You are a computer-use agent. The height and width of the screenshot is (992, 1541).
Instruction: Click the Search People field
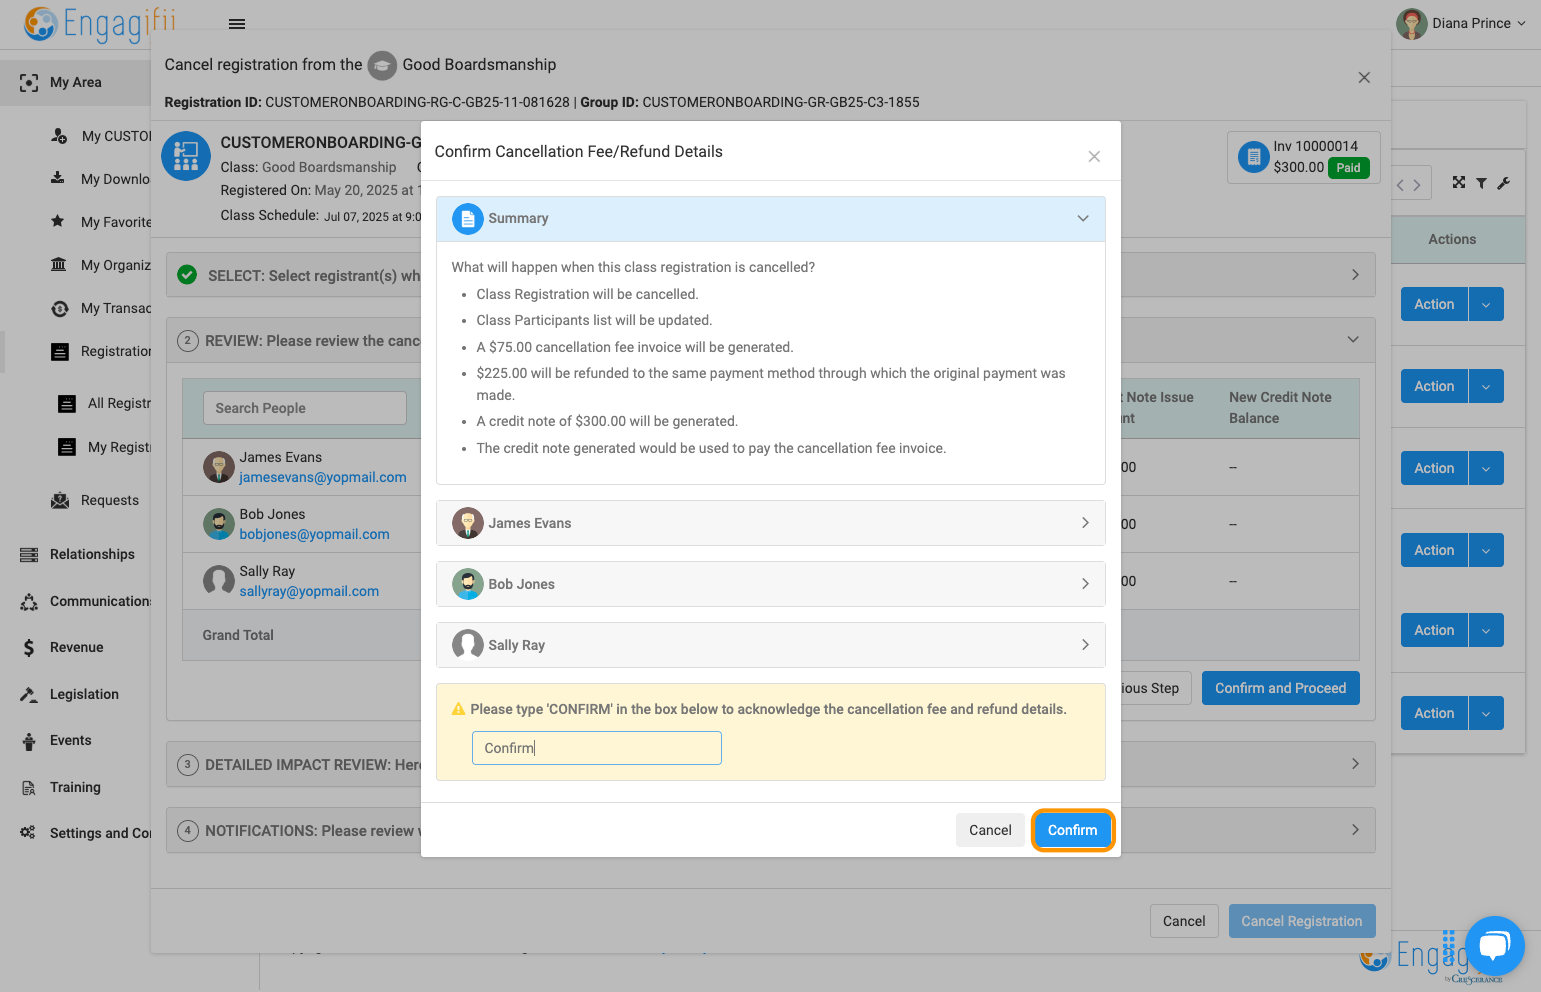305,408
